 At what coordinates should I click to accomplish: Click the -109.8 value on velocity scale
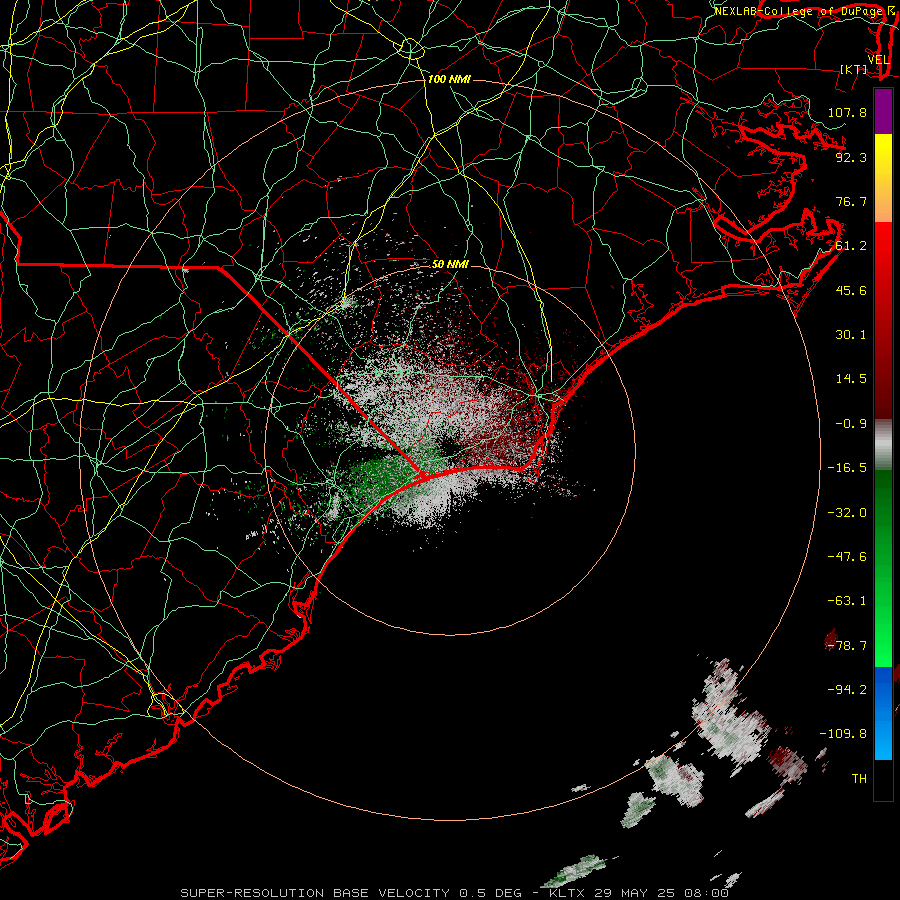843,734
